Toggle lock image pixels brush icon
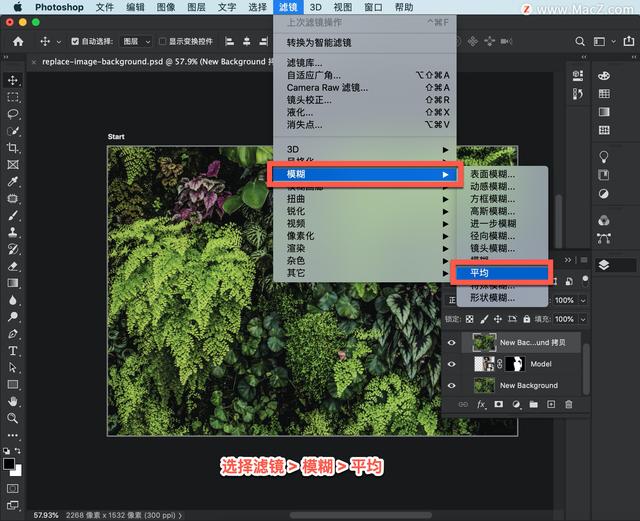 tap(484, 319)
